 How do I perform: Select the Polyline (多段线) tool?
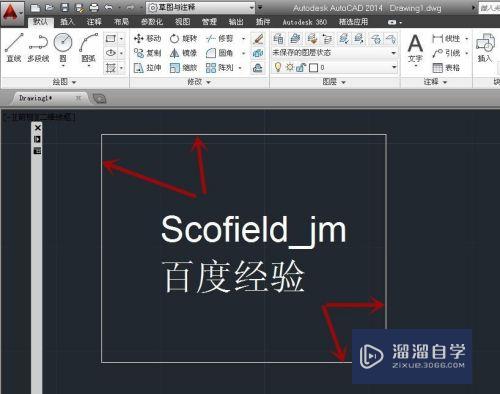tap(38, 48)
